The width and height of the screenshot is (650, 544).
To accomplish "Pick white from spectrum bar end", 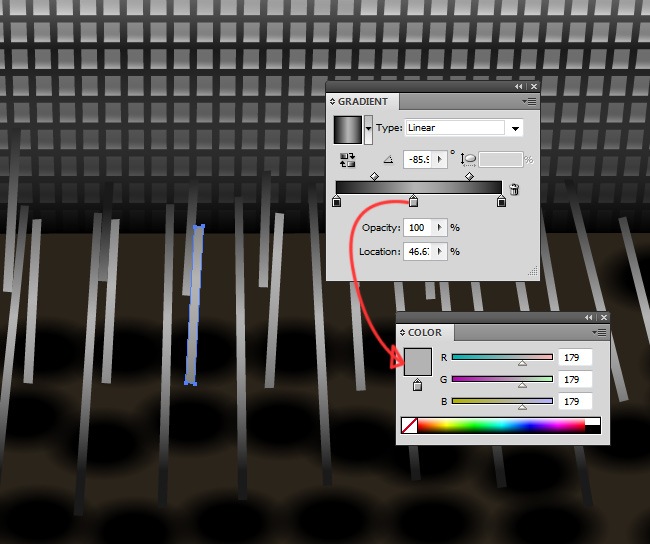I will pos(592,422).
